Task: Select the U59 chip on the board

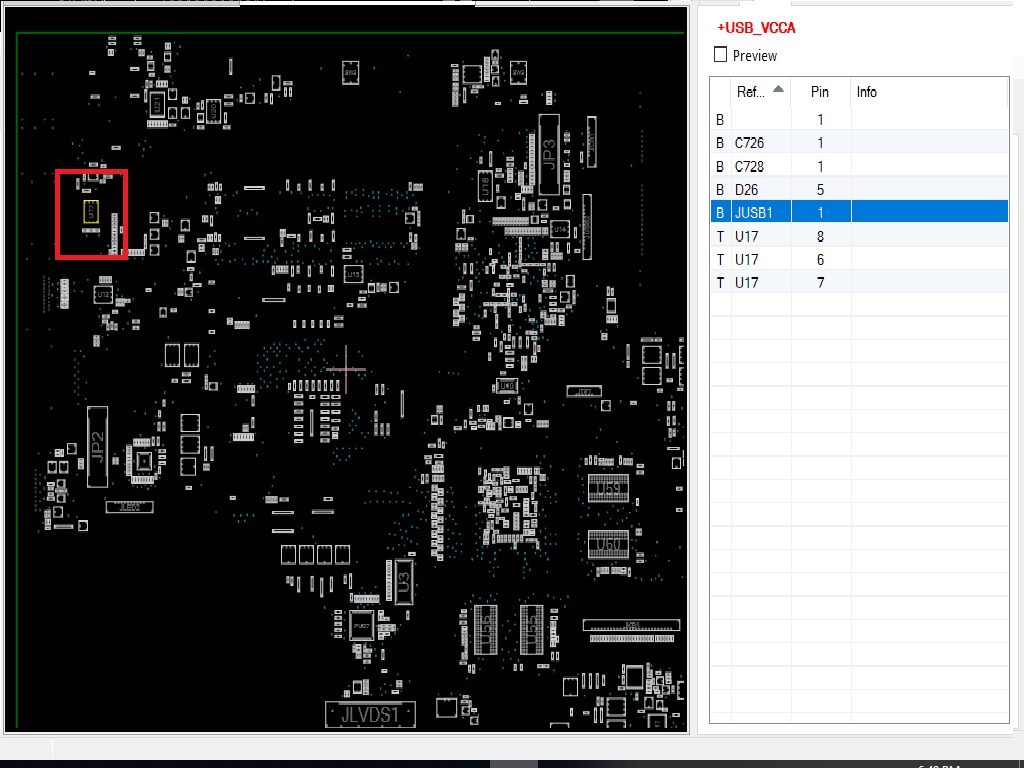Action: click(x=608, y=488)
